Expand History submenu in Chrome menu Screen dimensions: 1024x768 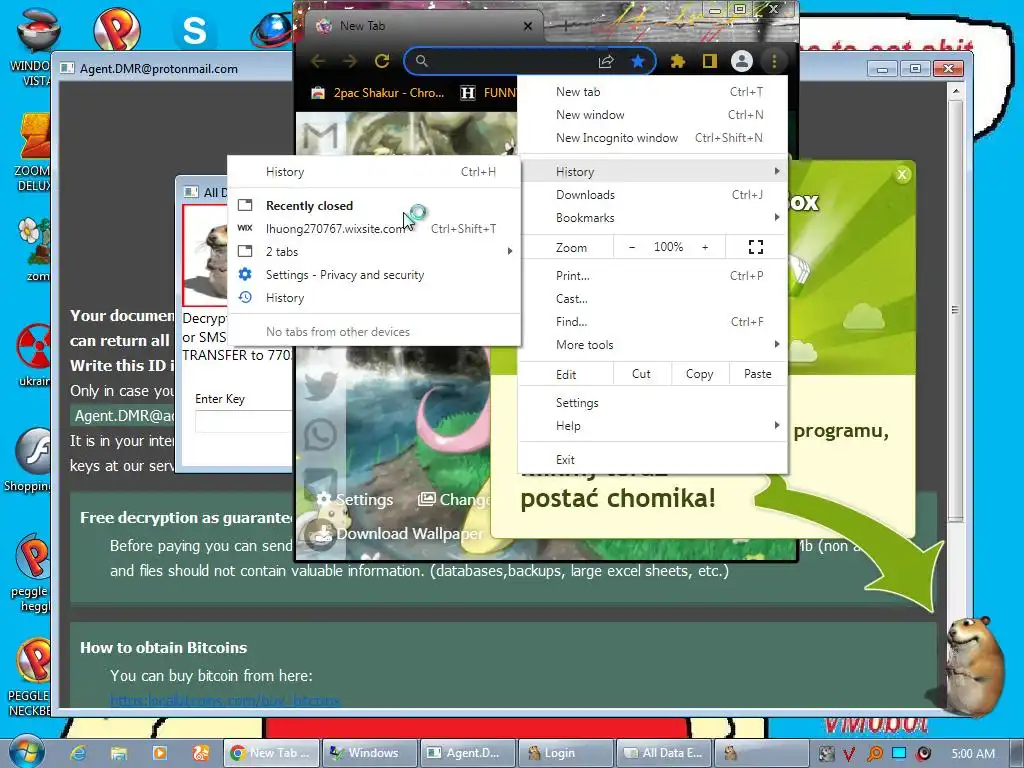point(653,172)
